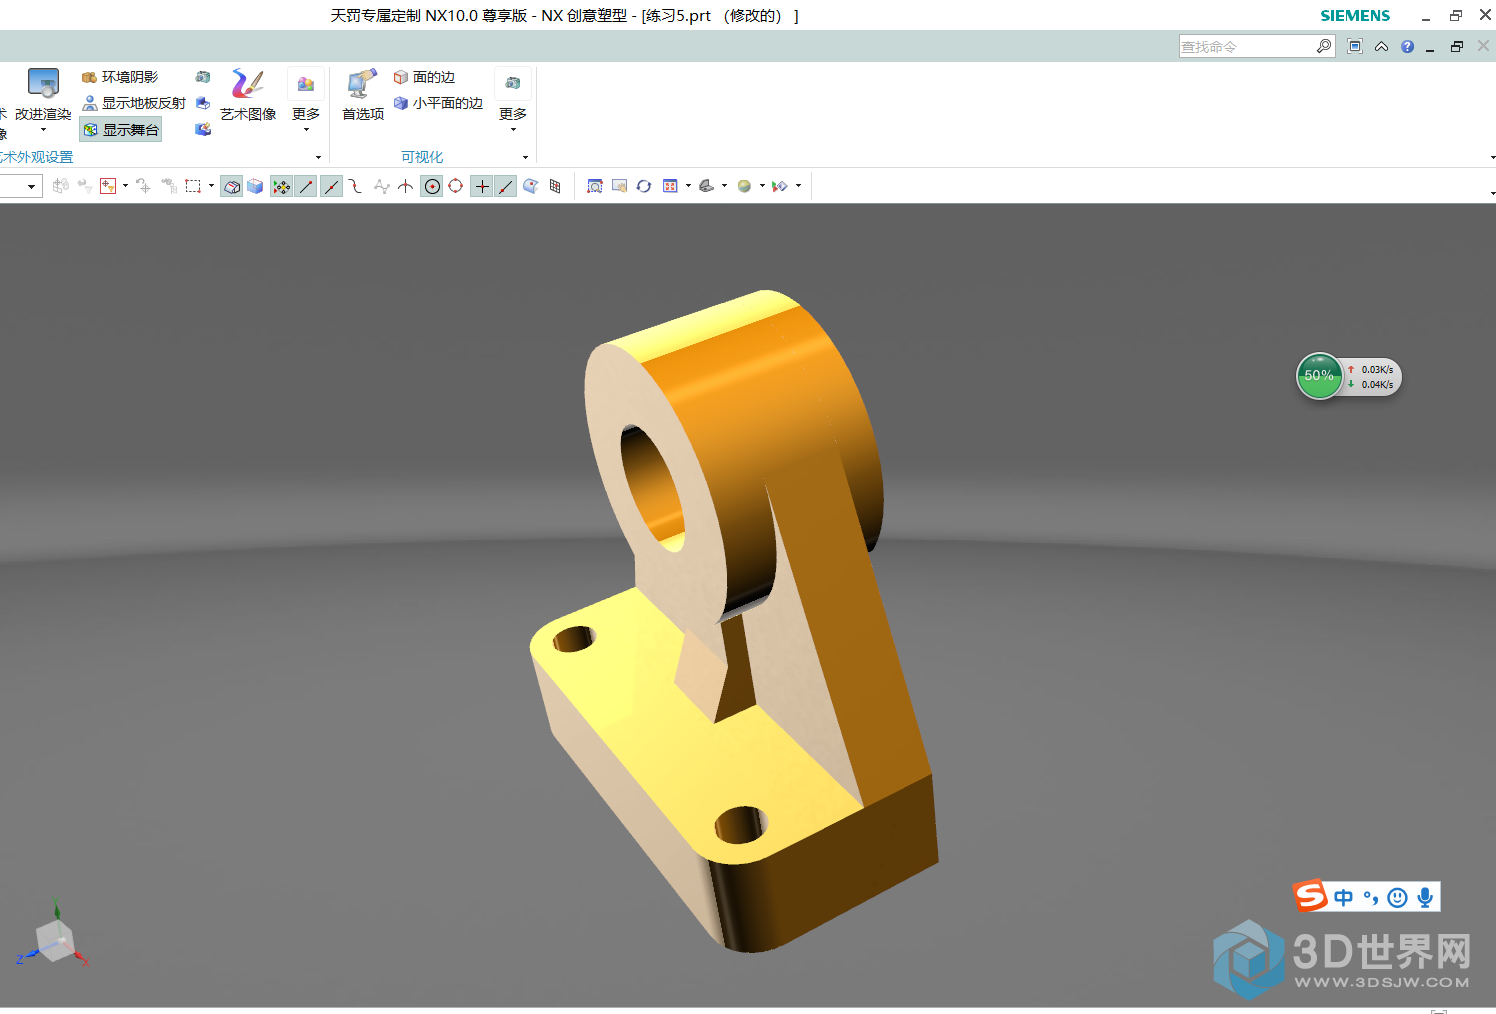1496x1014 pixels.
Task: Toggle the enable snap points icon
Action: pyautogui.click(x=282, y=186)
